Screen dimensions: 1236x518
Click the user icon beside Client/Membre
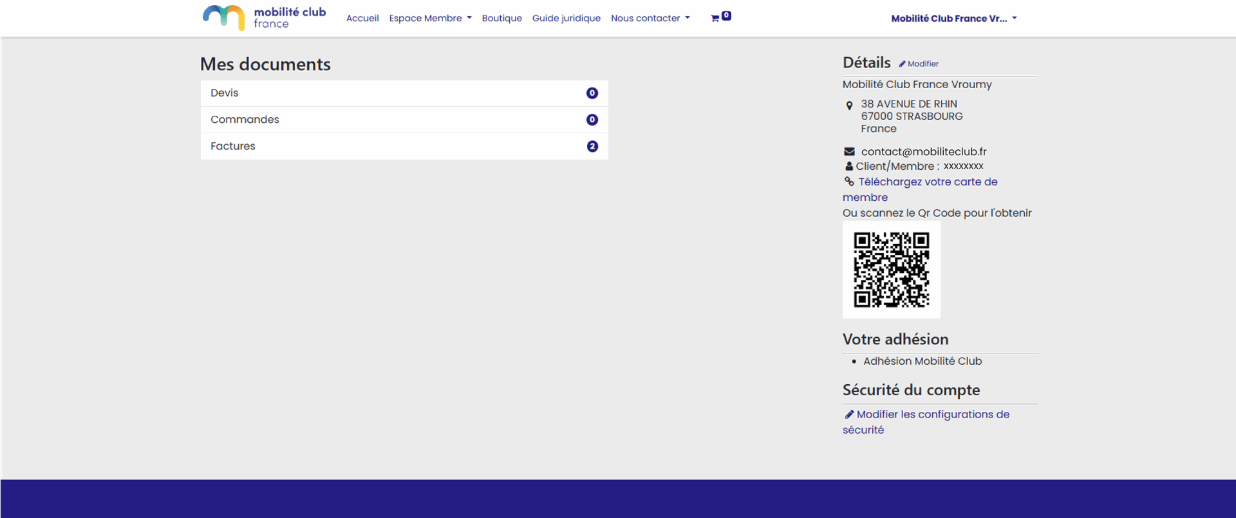849,166
